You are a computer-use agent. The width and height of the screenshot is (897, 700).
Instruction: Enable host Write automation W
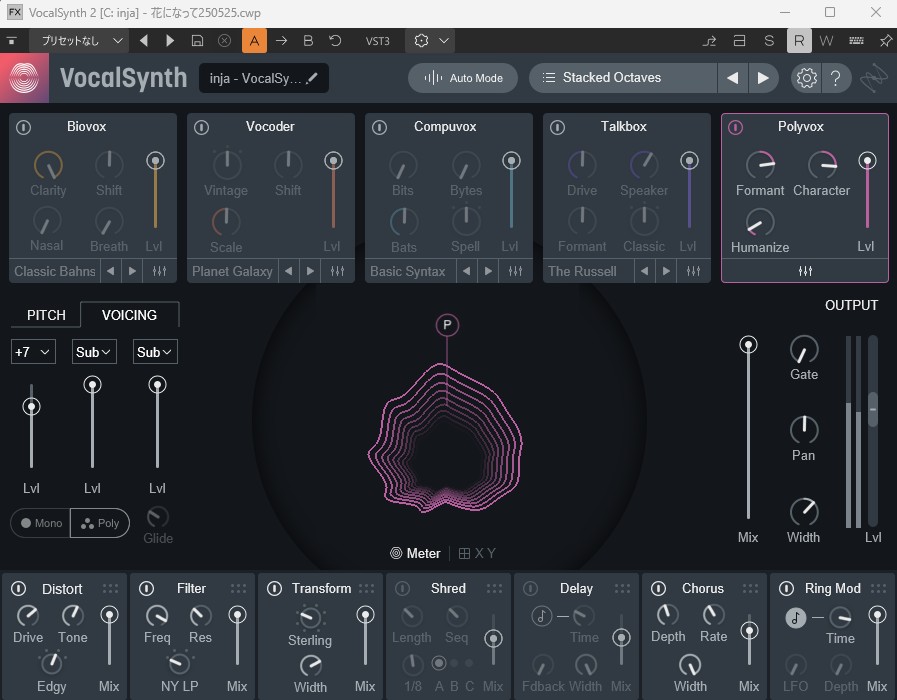pos(826,41)
